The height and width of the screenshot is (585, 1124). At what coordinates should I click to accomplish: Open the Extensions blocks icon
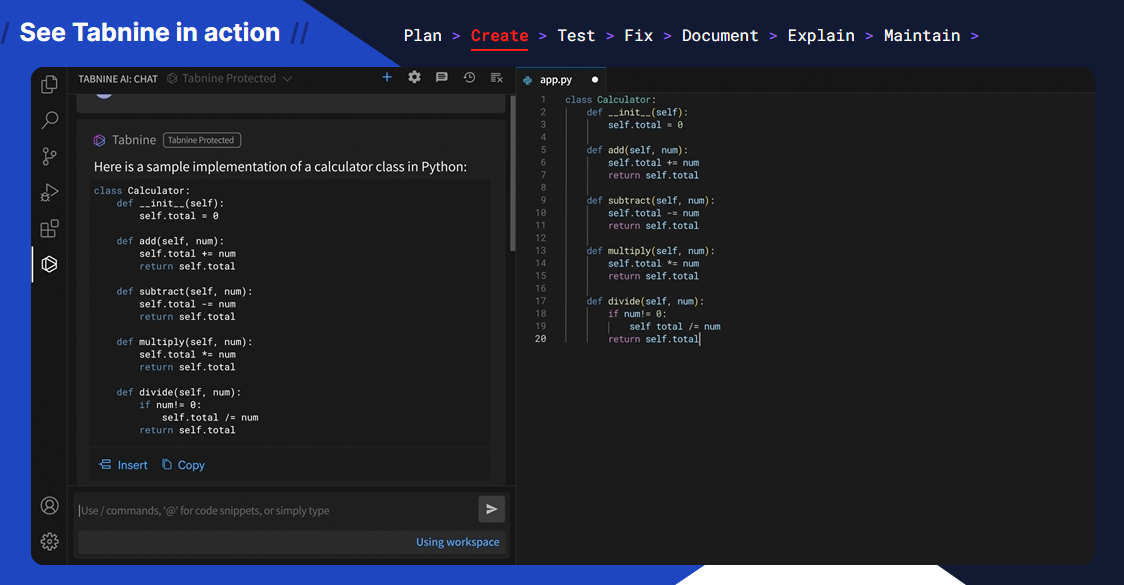point(49,229)
